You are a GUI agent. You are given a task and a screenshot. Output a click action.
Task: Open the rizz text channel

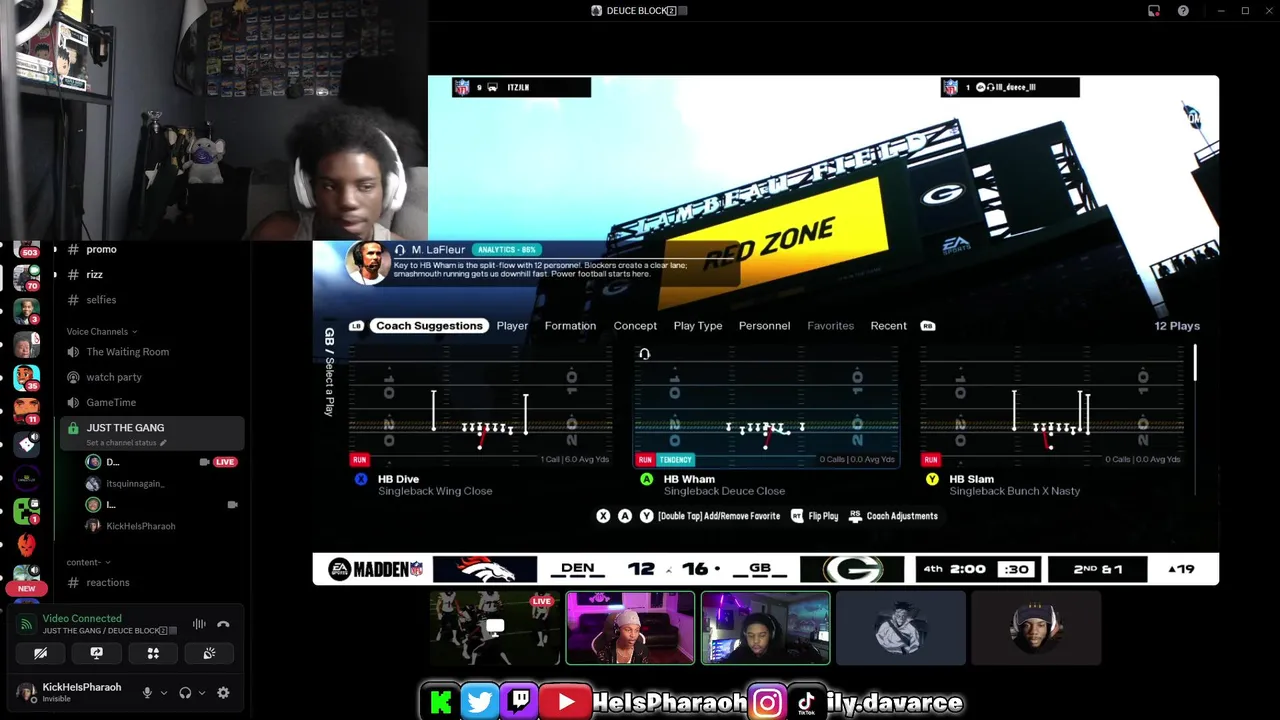(94, 274)
